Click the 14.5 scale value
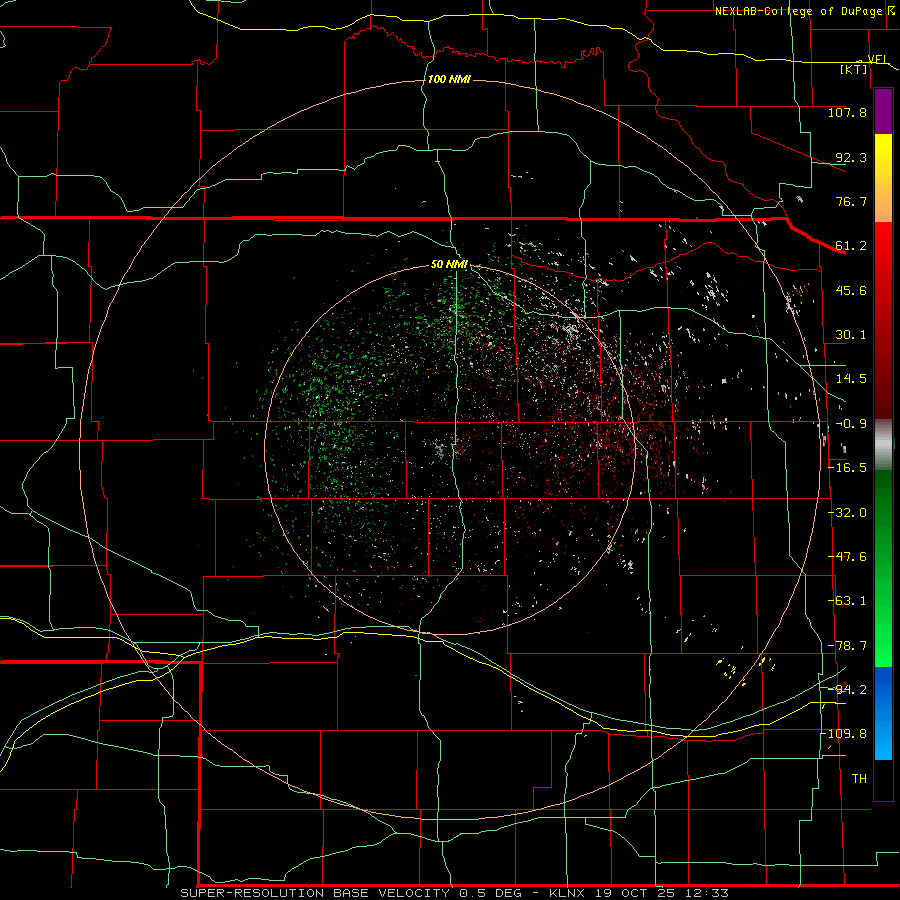Image resolution: width=900 pixels, height=900 pixels. 851,379
